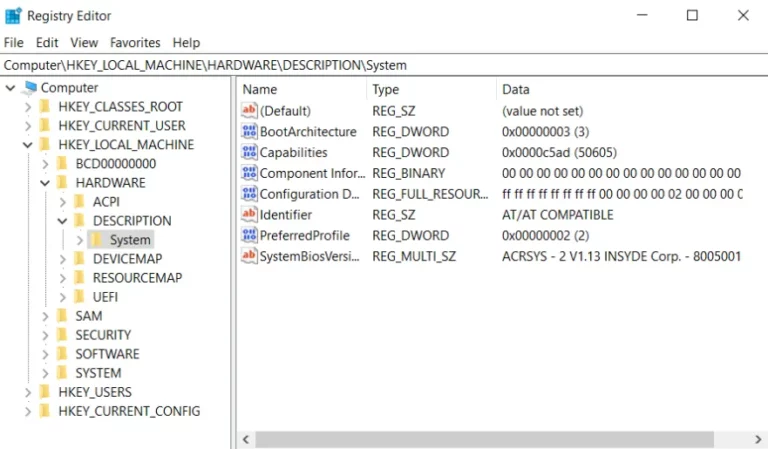Click the SAM folder icon

point(62,316)
